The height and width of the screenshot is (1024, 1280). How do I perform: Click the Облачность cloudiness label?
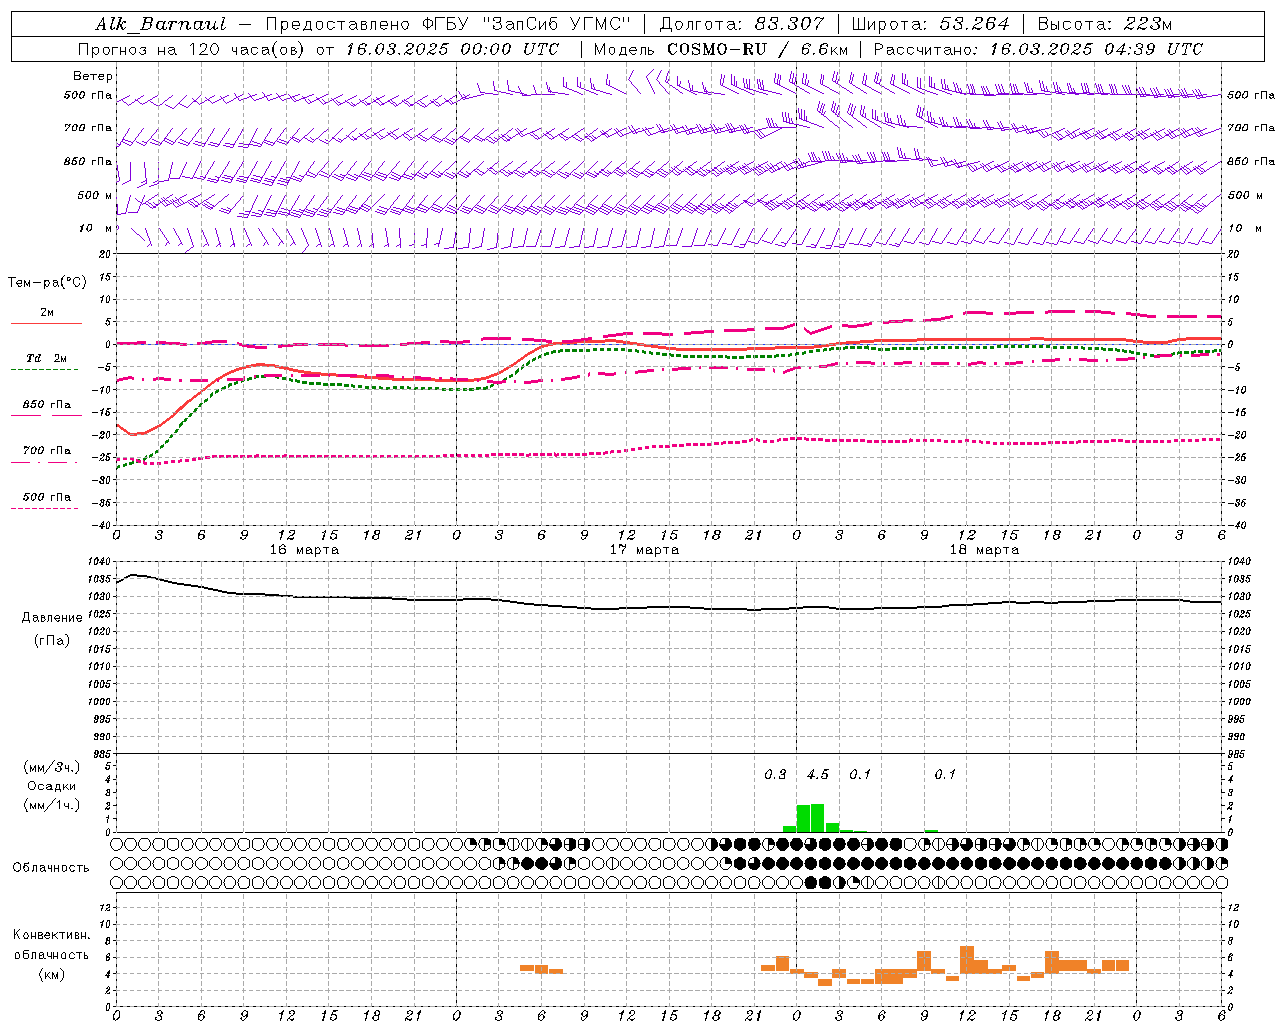(51, 867)
